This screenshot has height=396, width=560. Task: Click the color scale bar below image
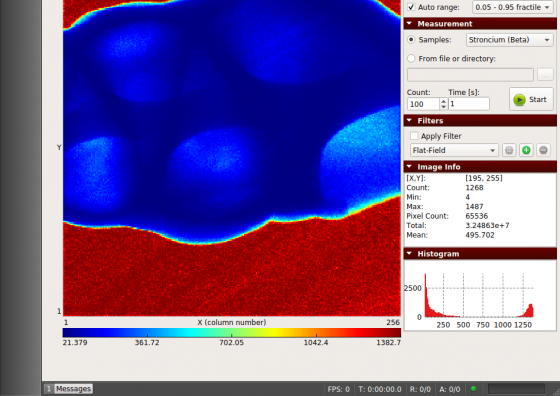pos(231,333)
